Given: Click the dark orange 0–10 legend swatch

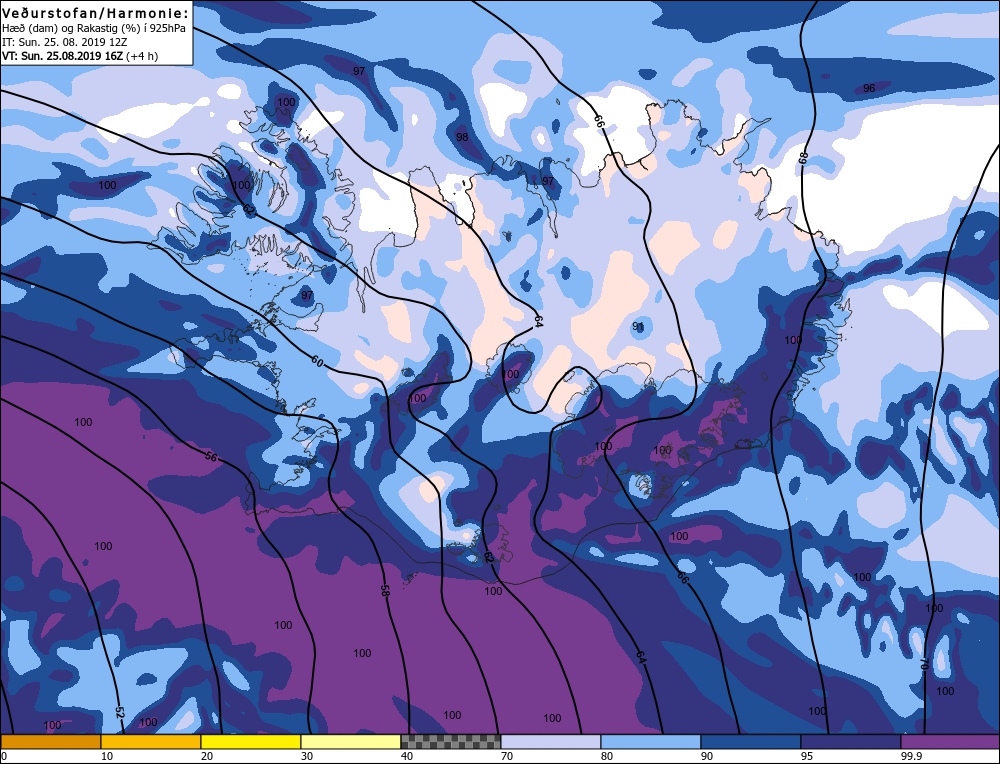Looking at the screenshot, I should [50, 742].
